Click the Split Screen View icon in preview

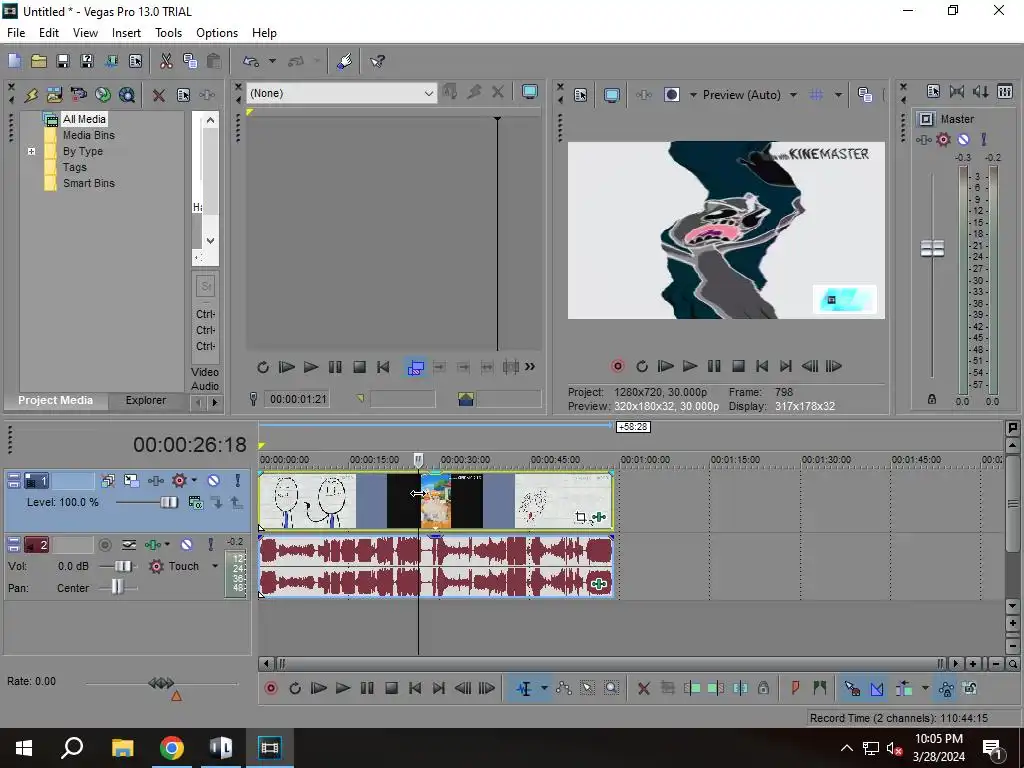click(672, 95)
